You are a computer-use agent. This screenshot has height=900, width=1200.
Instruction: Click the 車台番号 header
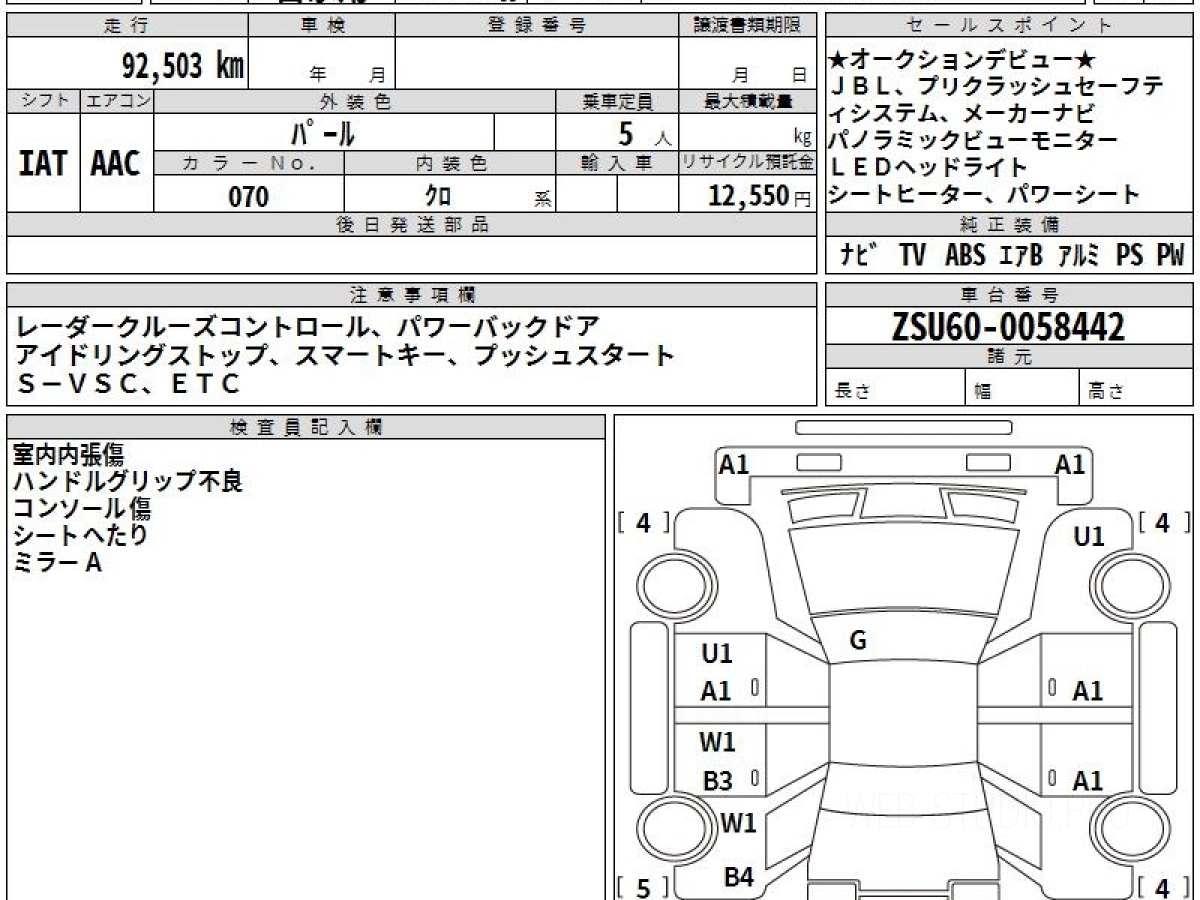[1009, 294]
